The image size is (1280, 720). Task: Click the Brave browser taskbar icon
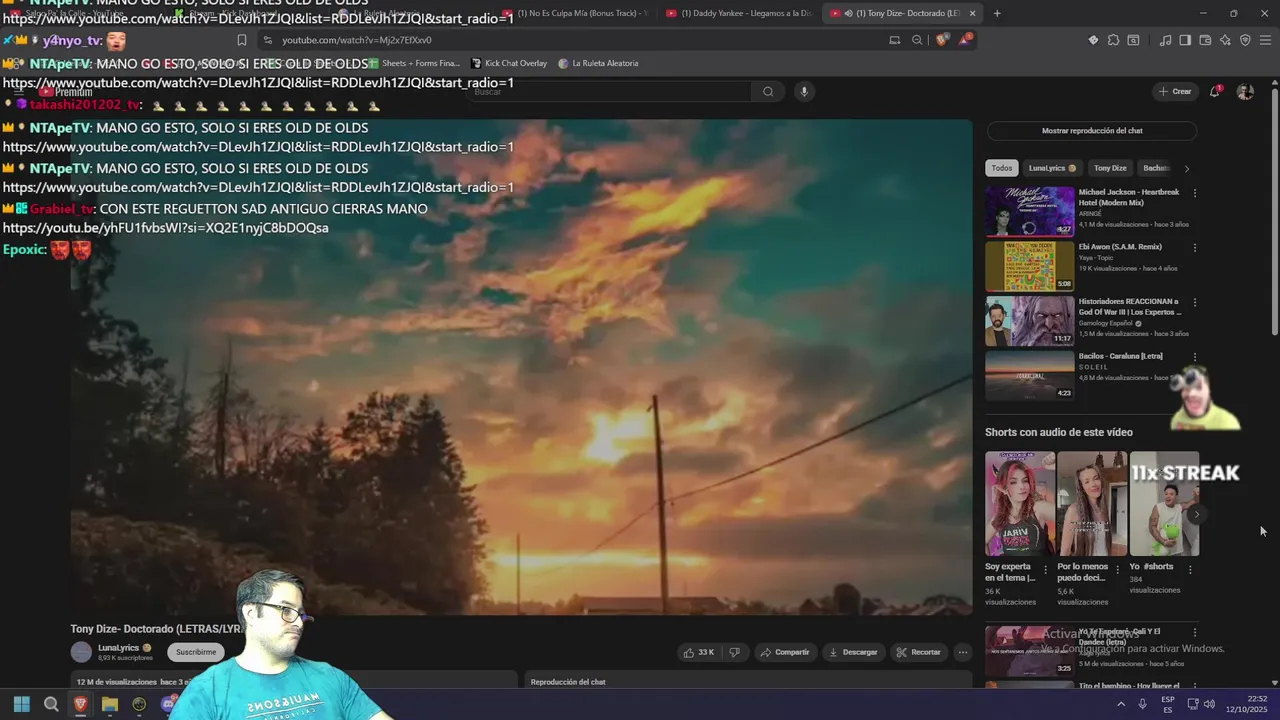(x=80, y=704)
